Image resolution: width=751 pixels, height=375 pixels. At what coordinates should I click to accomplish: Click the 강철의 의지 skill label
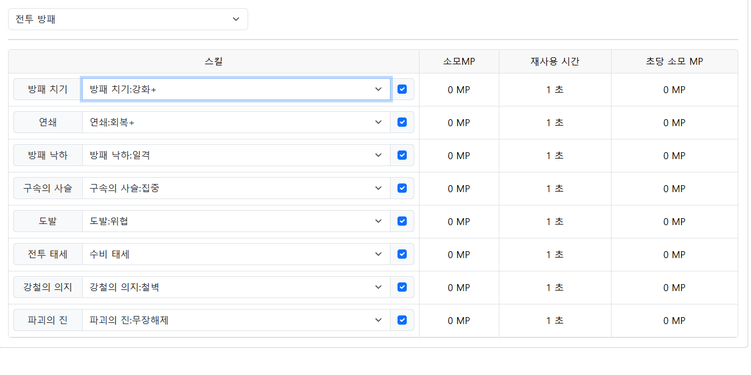pyautogui.click(x=48, y=287)
